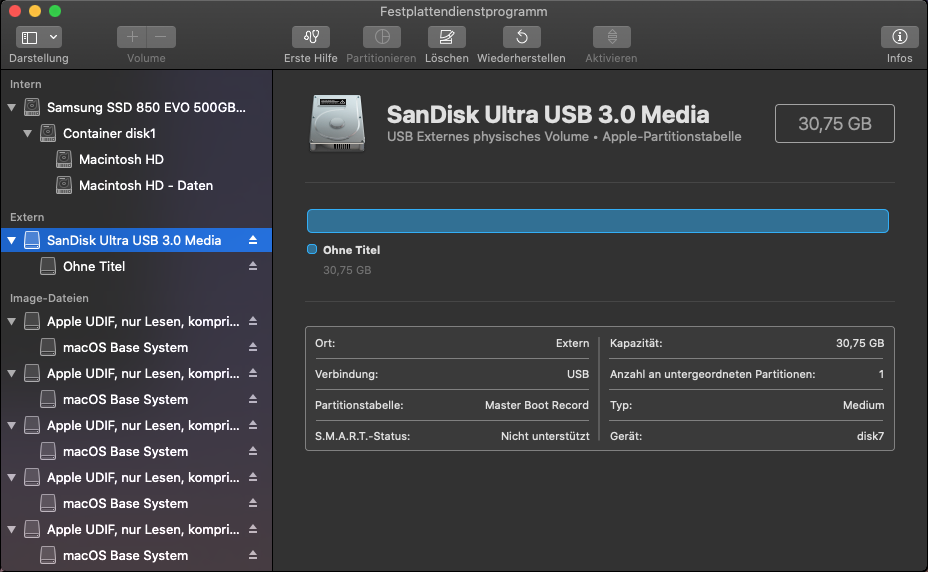Open the Darstellung dropdown chevron
Screen dimensions: 928x572
click(x=53, y=37)
